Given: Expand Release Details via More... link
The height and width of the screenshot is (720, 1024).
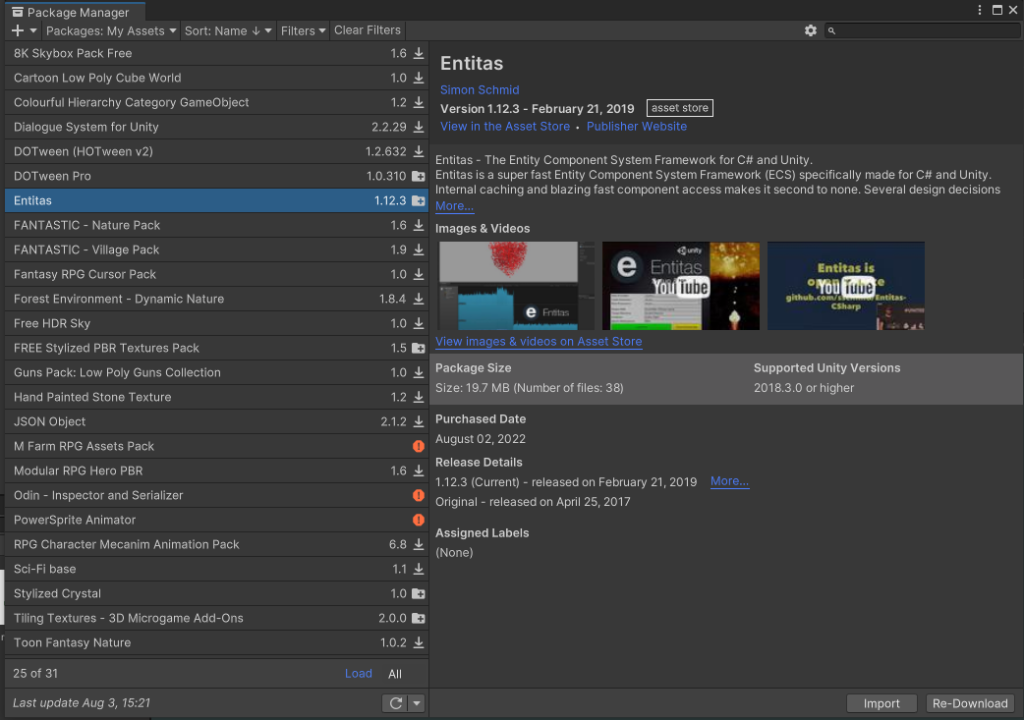Looking at the screenshot, I should [729, 482].
